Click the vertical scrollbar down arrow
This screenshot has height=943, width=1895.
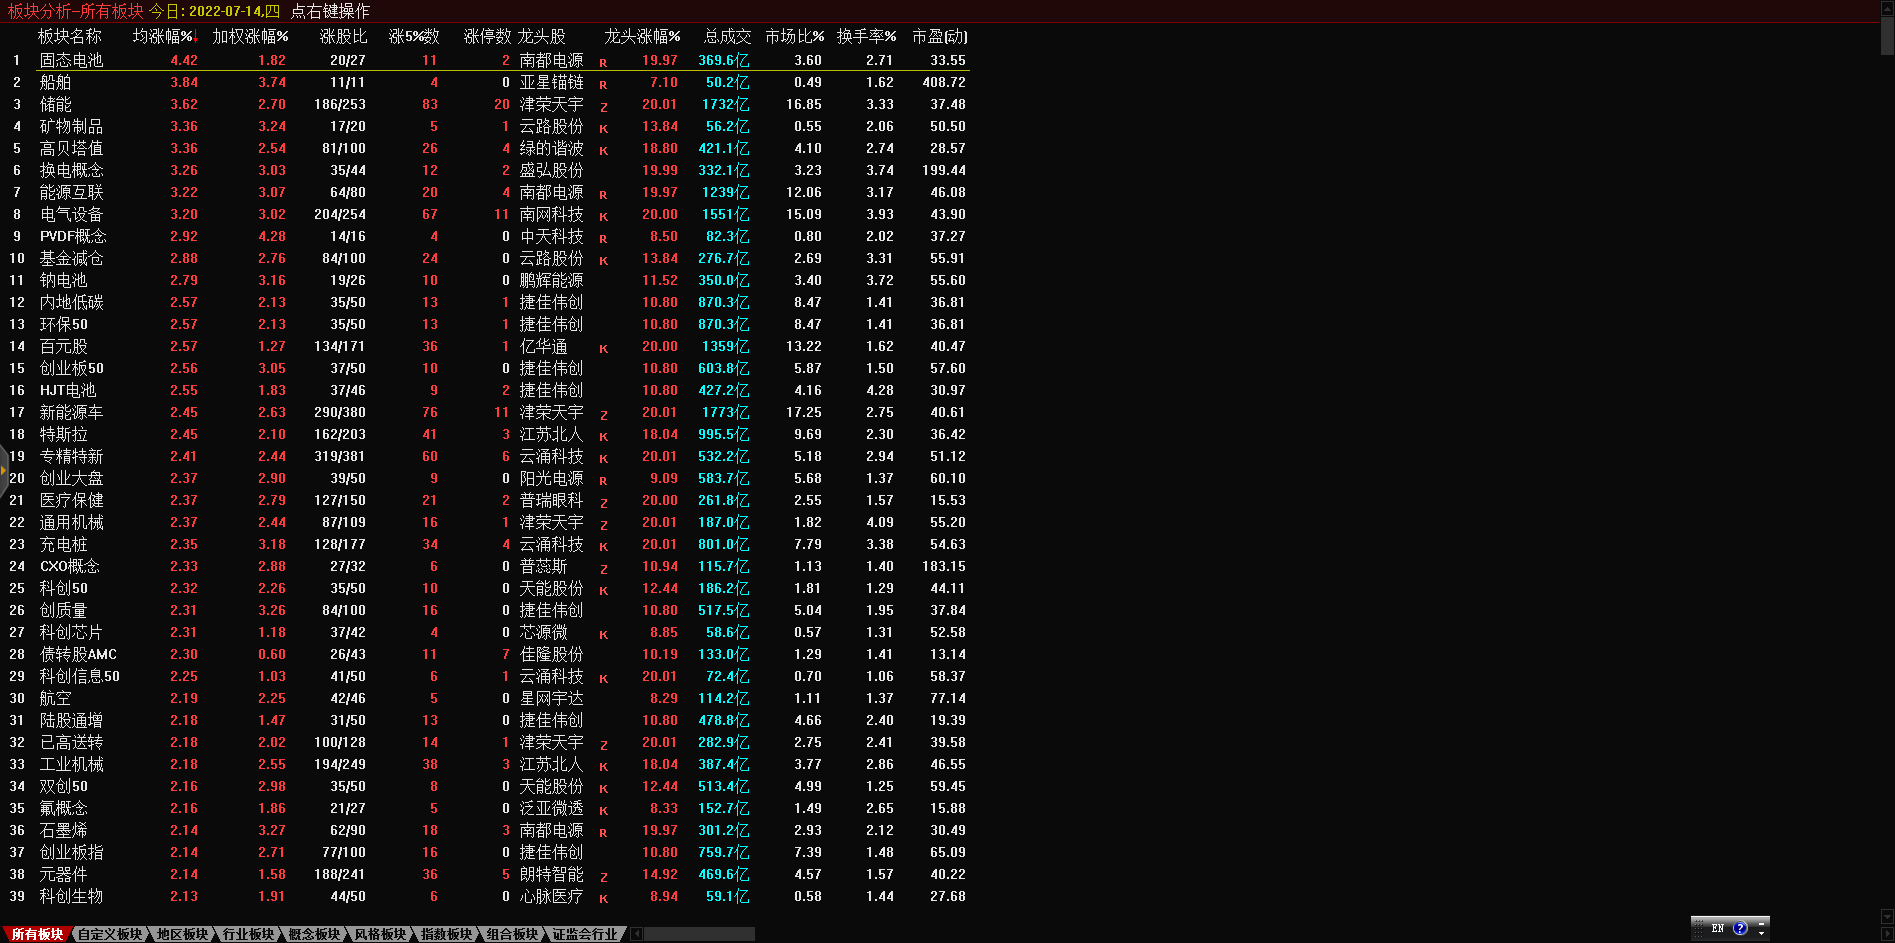[1887, 916]
